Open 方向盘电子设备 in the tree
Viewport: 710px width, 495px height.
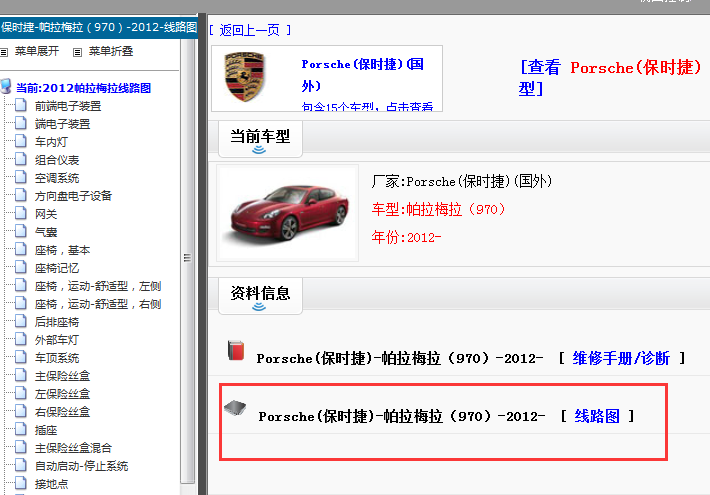73,196
